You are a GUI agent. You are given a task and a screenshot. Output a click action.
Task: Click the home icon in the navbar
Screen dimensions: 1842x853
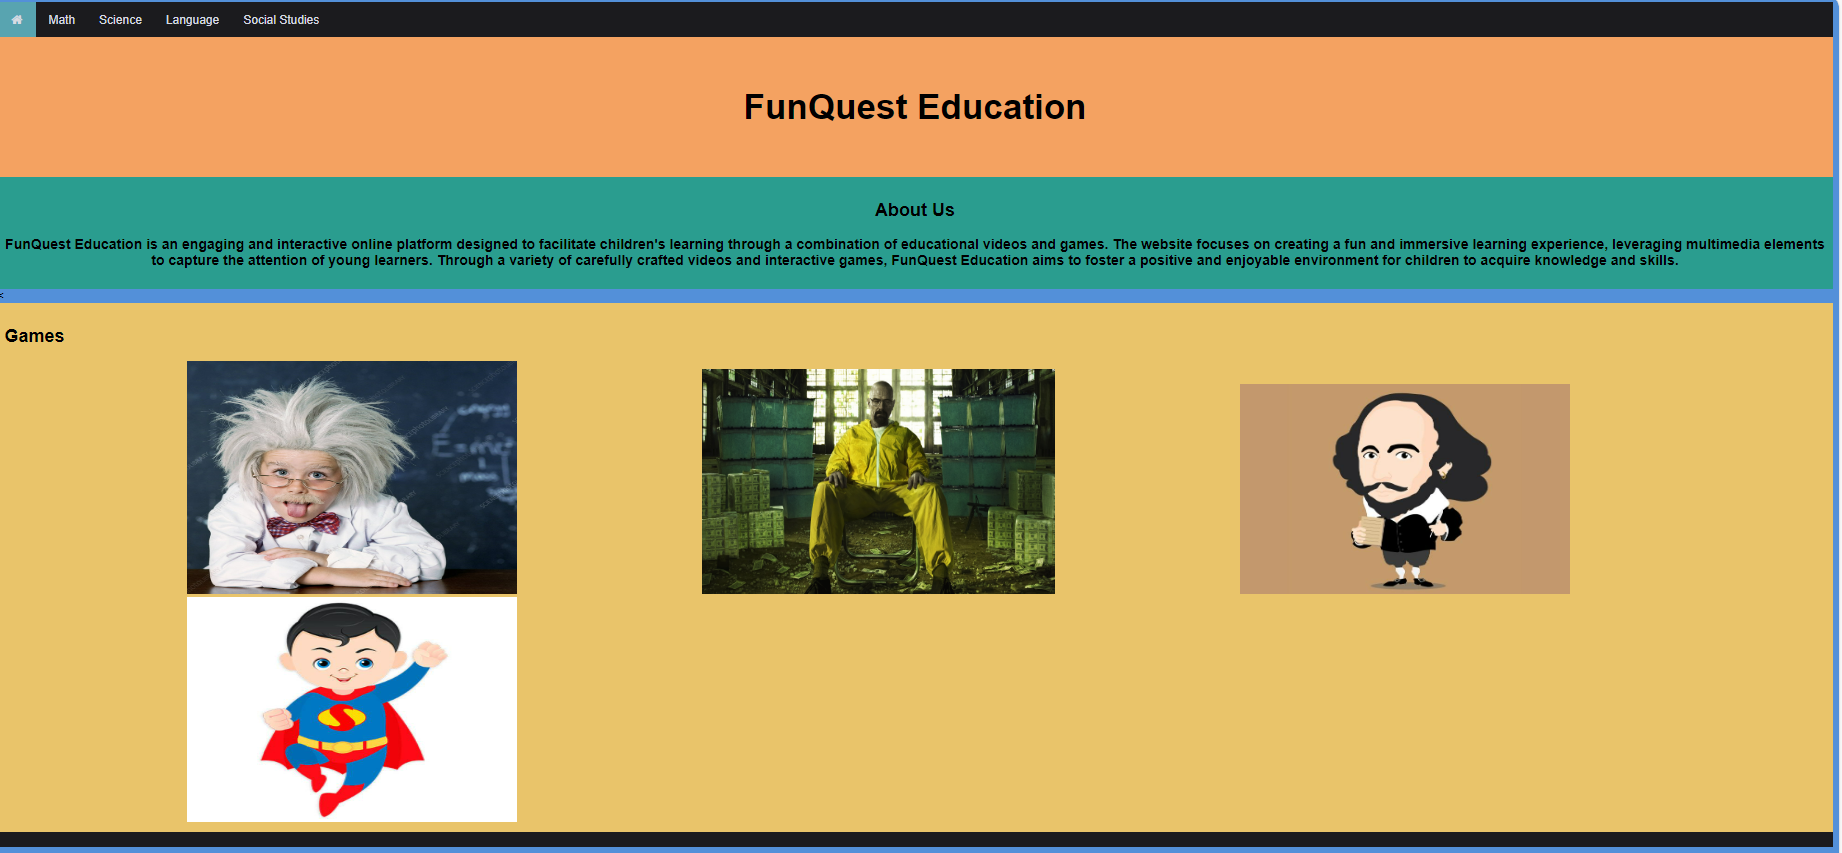(x=17, y=19)
